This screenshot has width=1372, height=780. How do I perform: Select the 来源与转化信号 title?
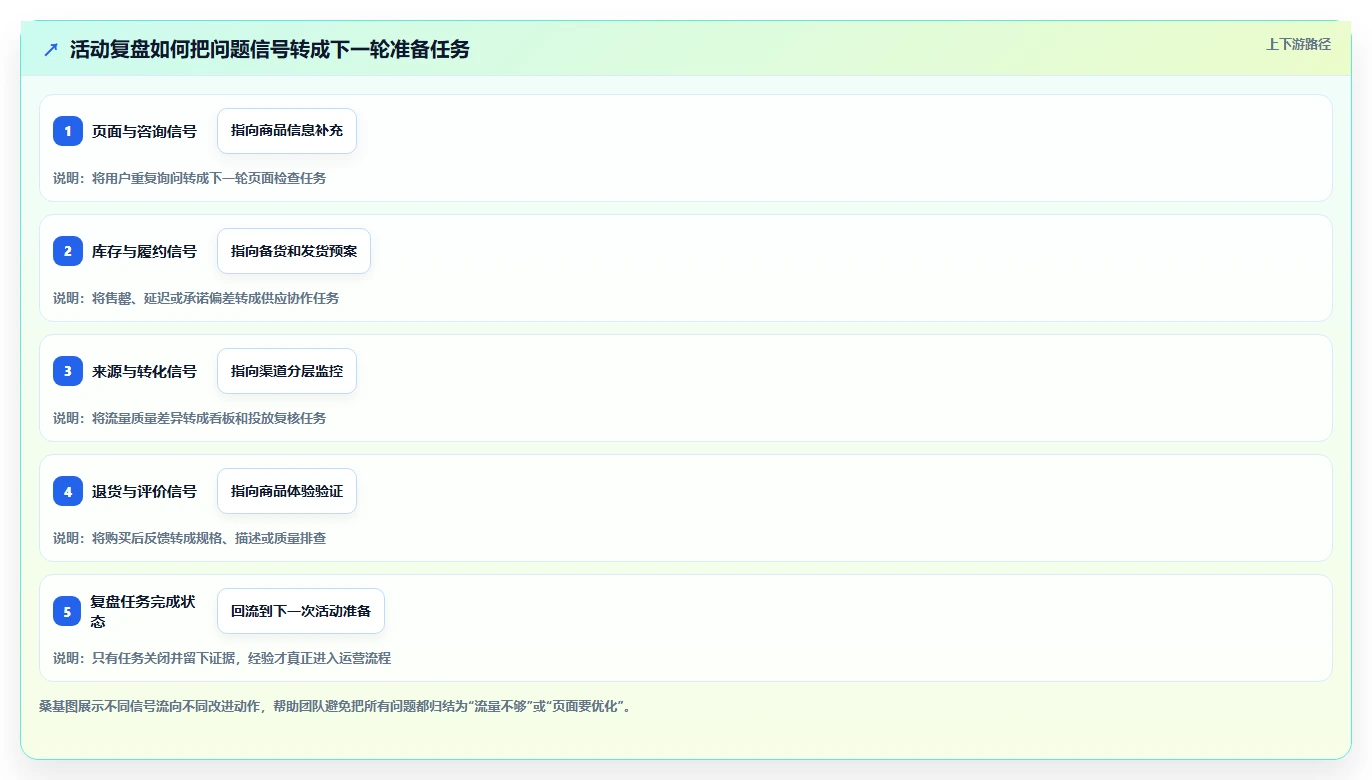coord(144,371)
